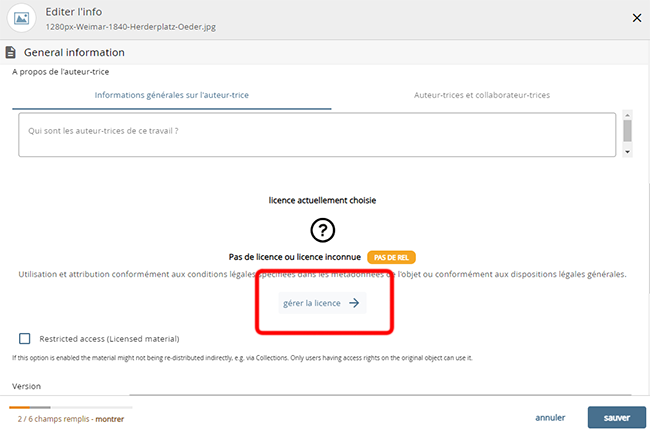Switch to Auteur-trices et collaborateur-trices tab
Screen dimensions: 650x434
click(481, 95)
